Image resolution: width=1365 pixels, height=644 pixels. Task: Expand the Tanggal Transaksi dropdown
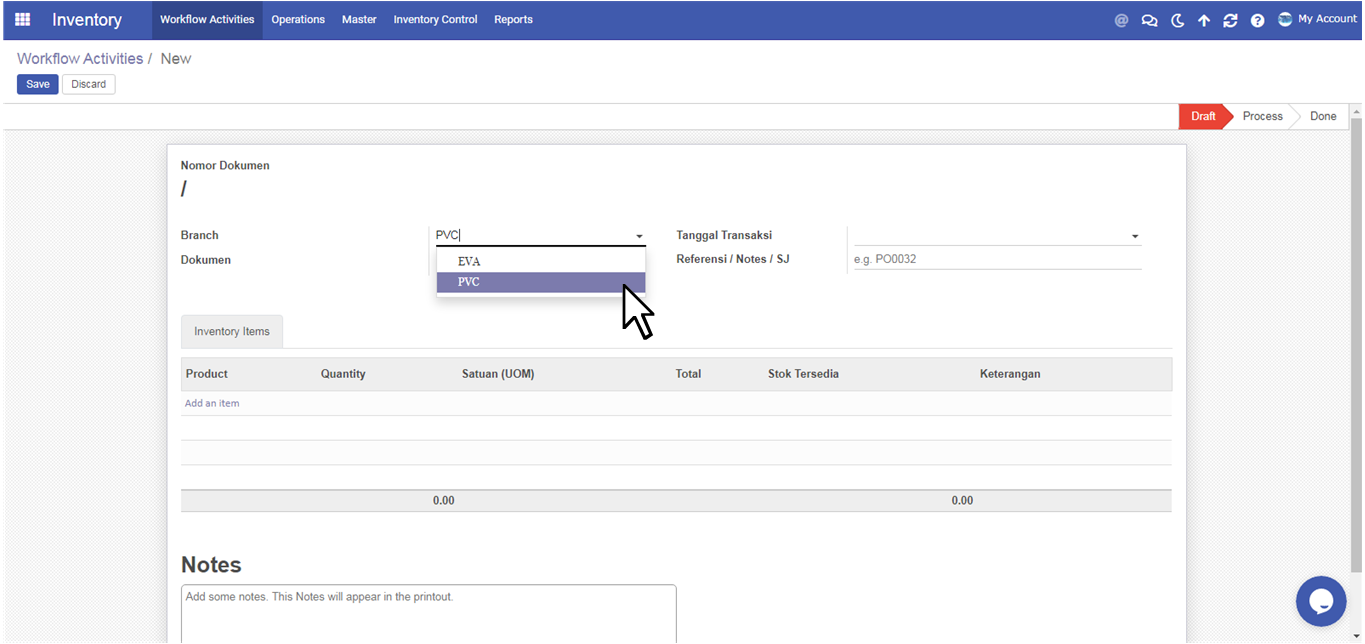(1135, 237)
